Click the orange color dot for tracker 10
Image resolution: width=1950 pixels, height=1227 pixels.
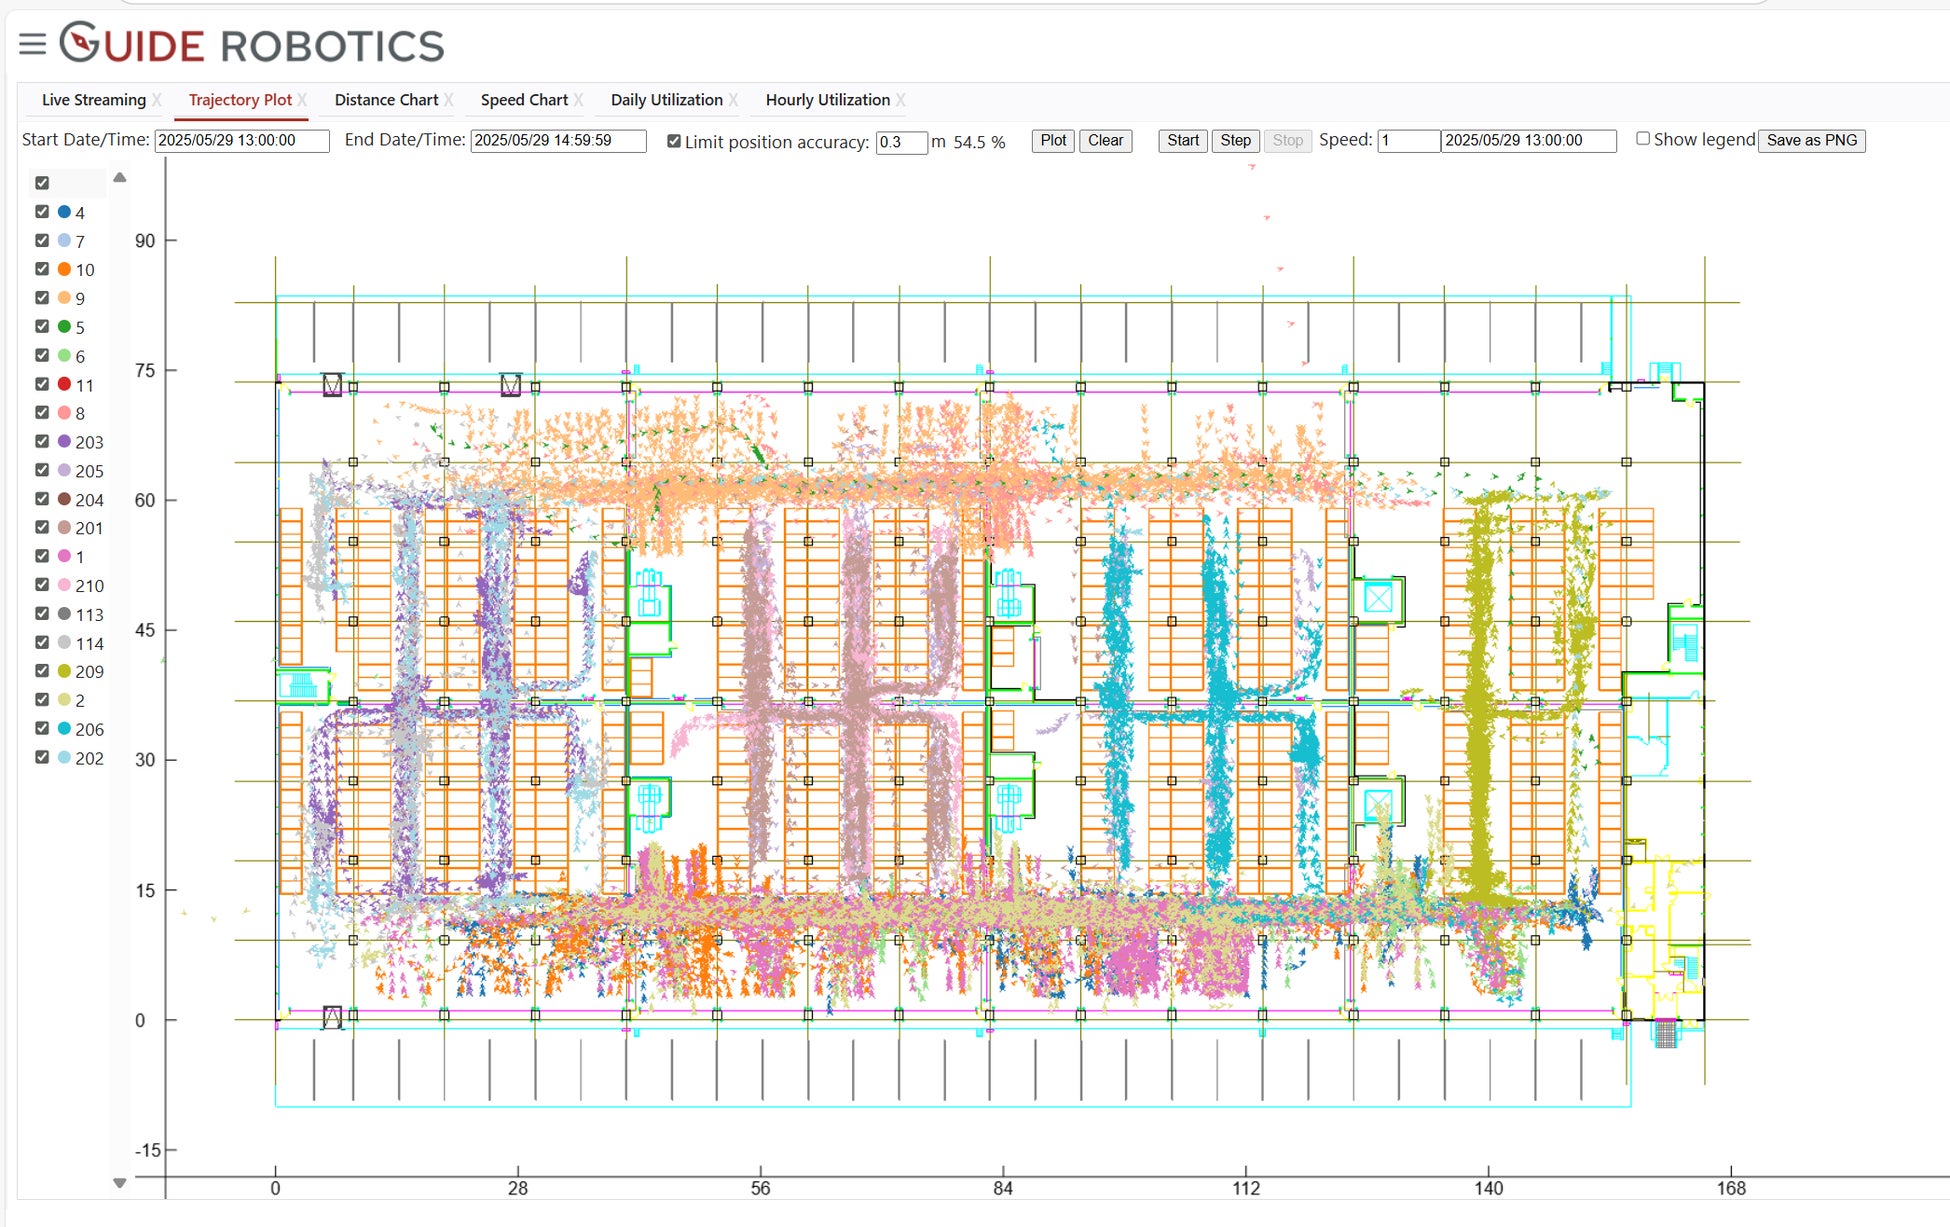(x=64, y=269)
